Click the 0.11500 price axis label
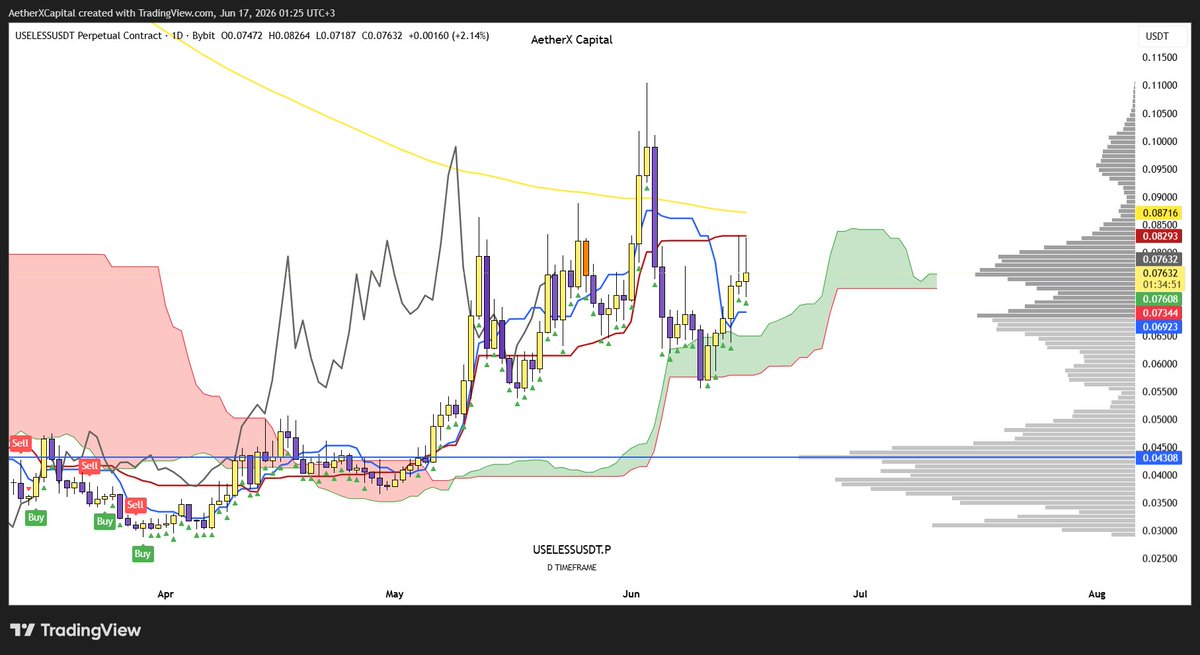This screenshot has width=1200, height=655. pos(1161,58)
